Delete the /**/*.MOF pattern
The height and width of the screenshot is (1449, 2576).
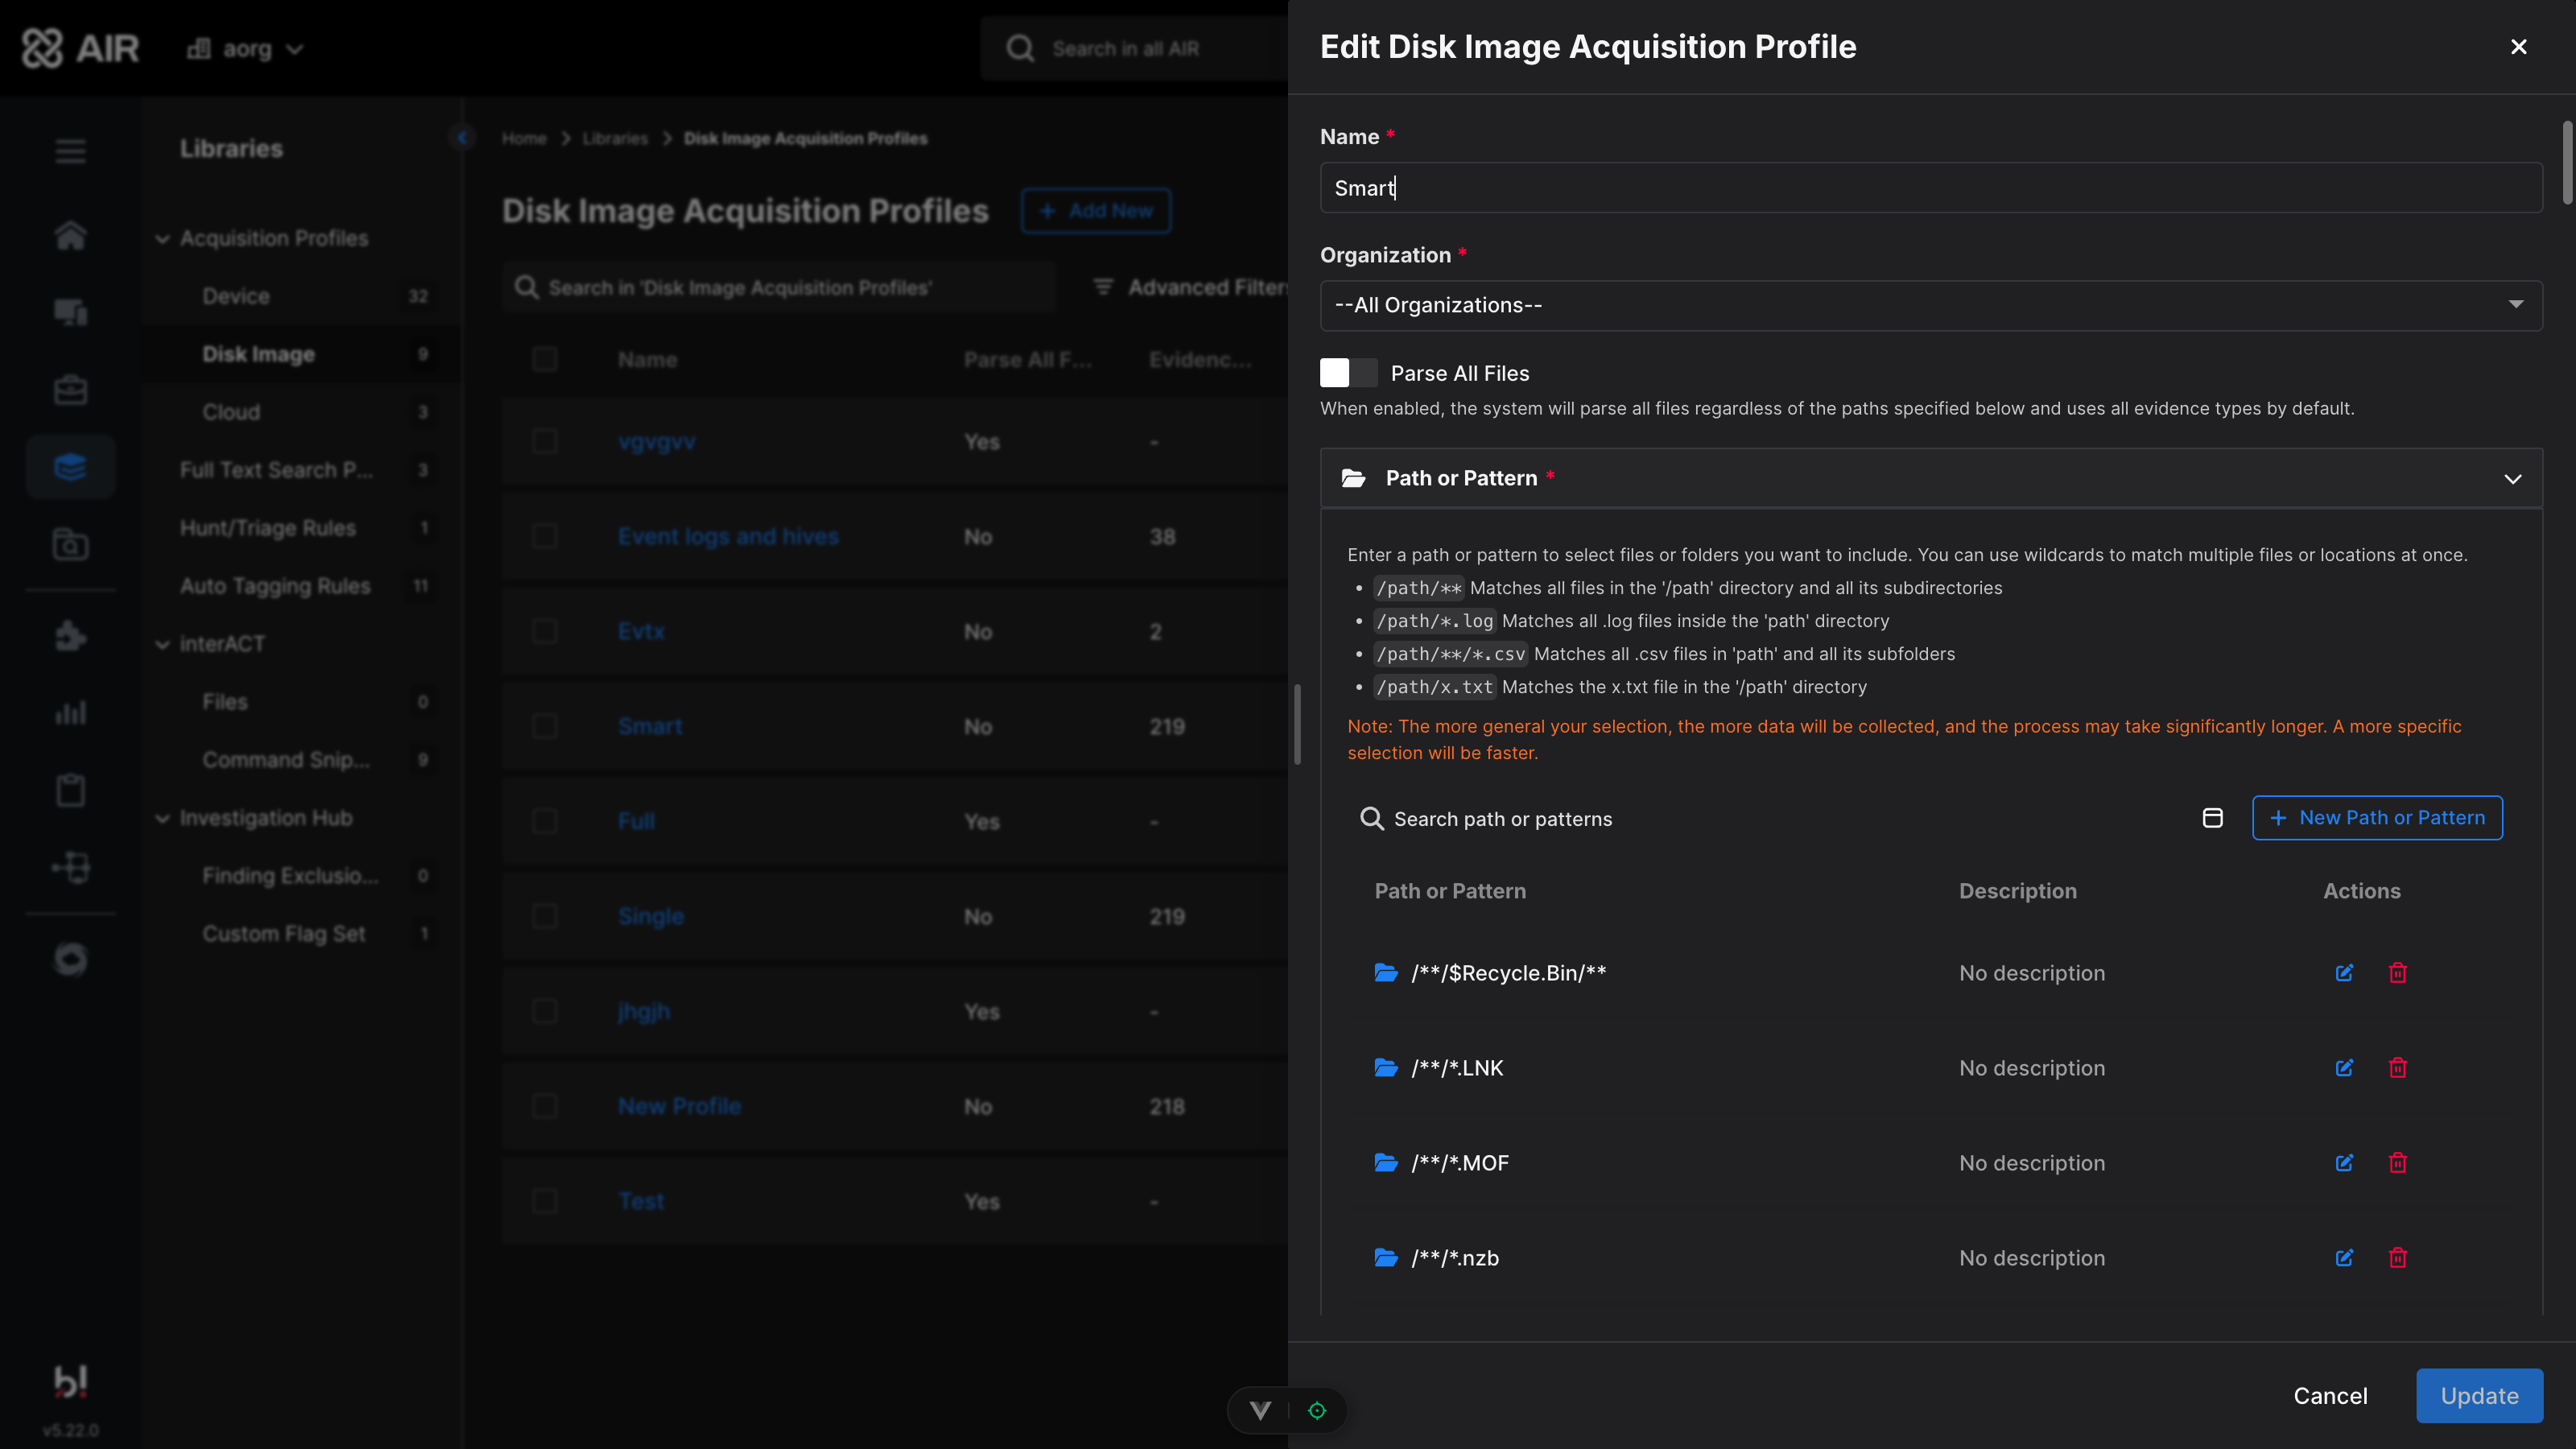pyautogui.click(x=2398, y=1163)
